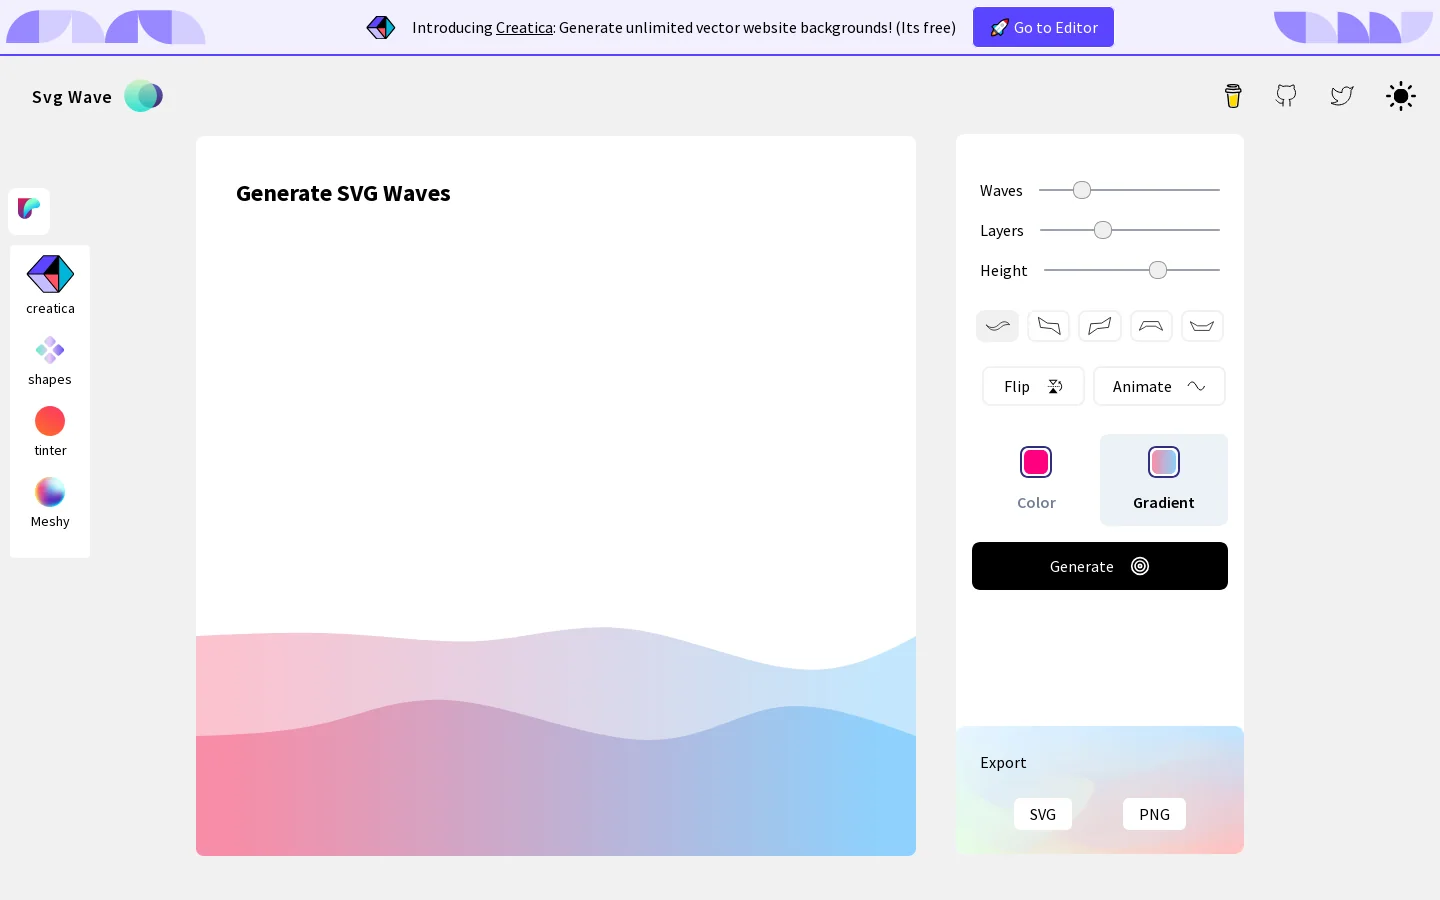Click the Svg Wave title text

click(x=72, y=97)
